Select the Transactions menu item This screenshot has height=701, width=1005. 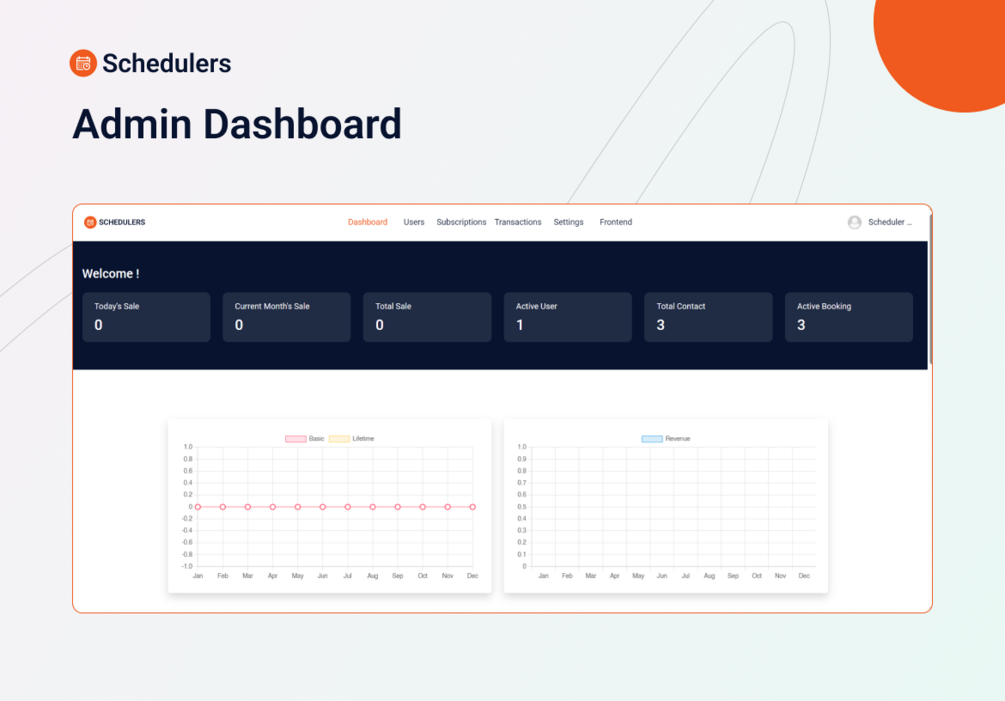518,222
